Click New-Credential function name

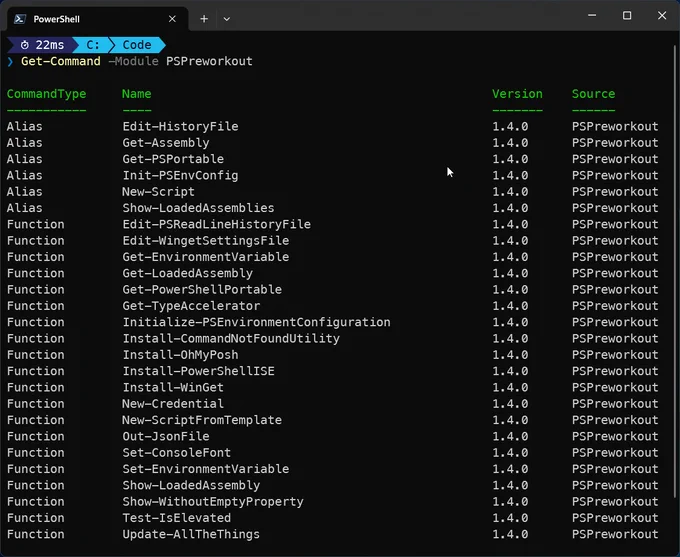coord(173,404)
